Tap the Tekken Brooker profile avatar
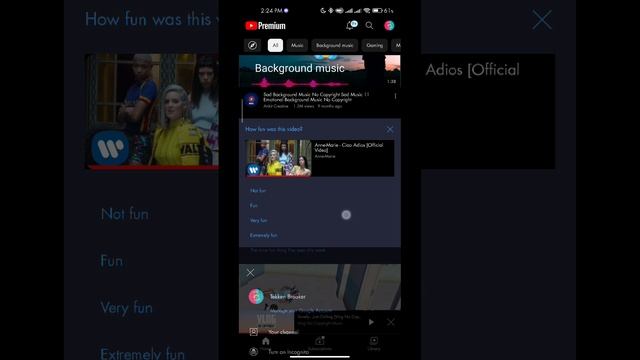 point(256,296)
